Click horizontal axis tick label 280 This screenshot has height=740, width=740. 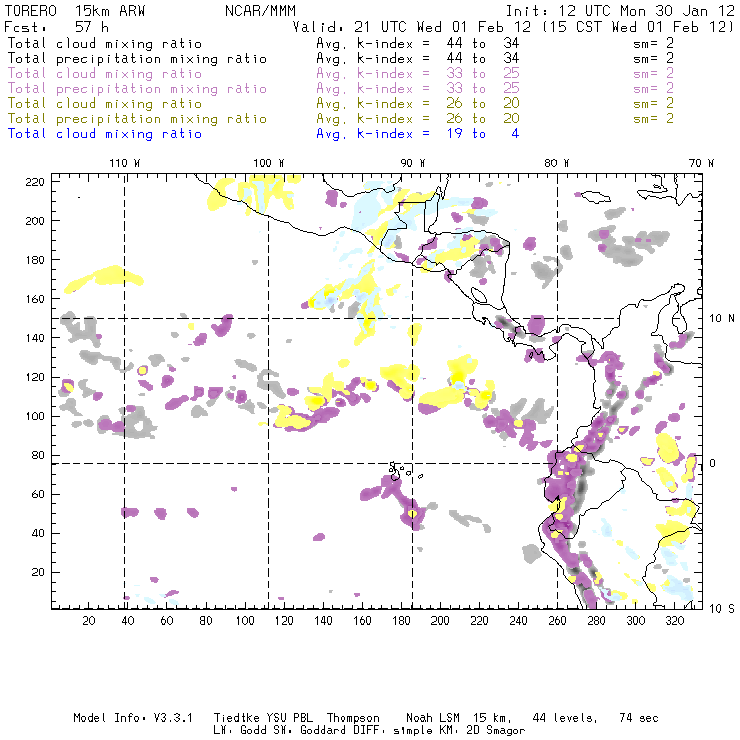(x=597, y=621)
